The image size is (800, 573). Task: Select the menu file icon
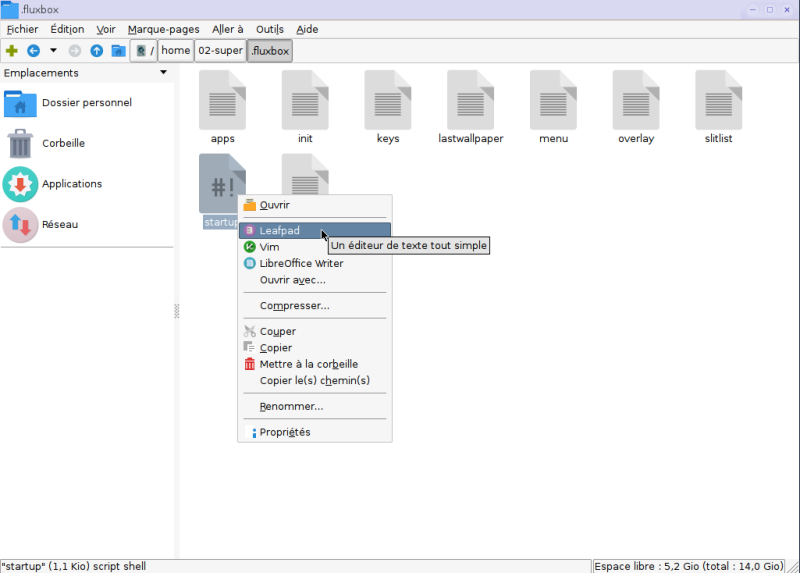(x=553, y=101)
